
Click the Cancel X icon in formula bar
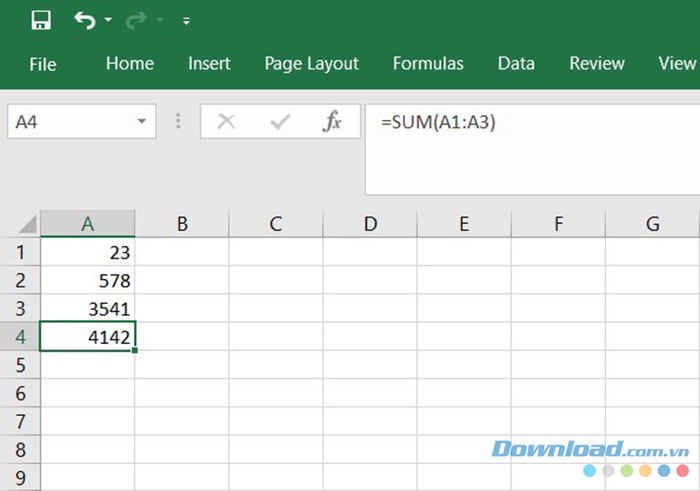coord(226,122)
